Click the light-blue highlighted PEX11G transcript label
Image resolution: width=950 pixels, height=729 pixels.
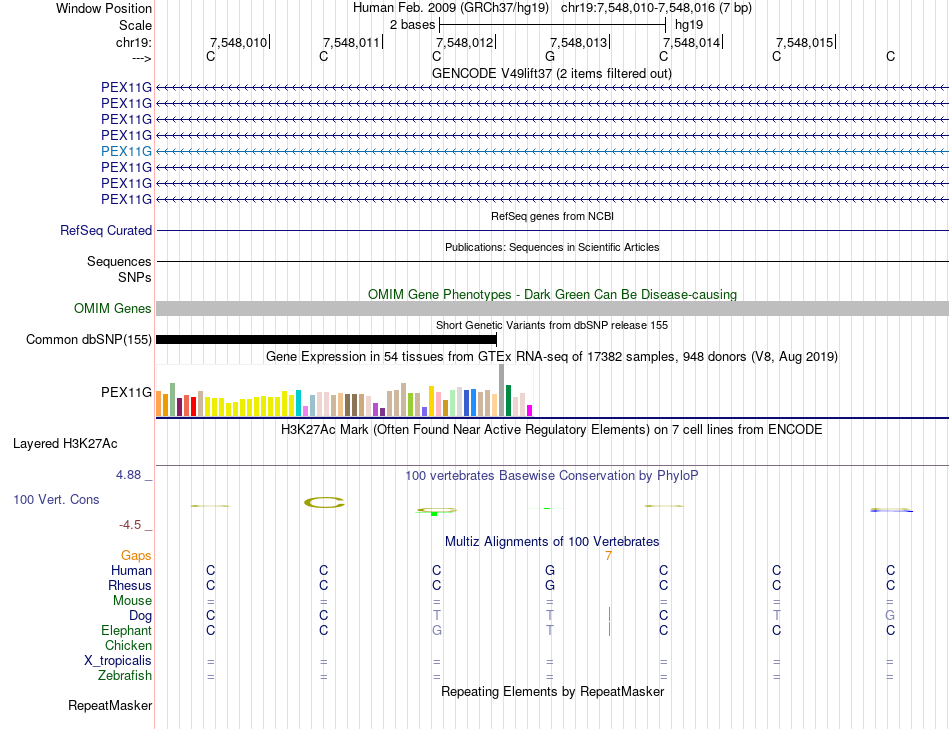click(126, 151)
